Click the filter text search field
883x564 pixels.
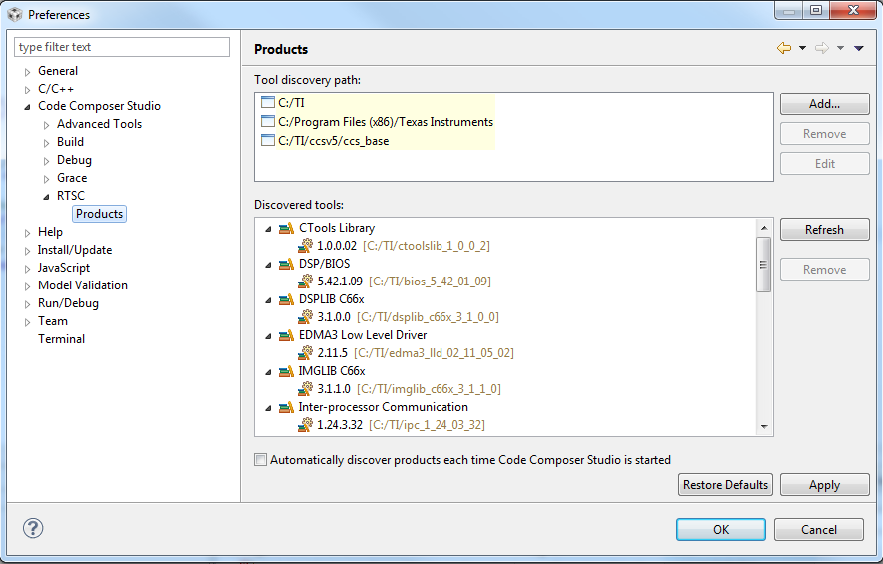point(122,47)
